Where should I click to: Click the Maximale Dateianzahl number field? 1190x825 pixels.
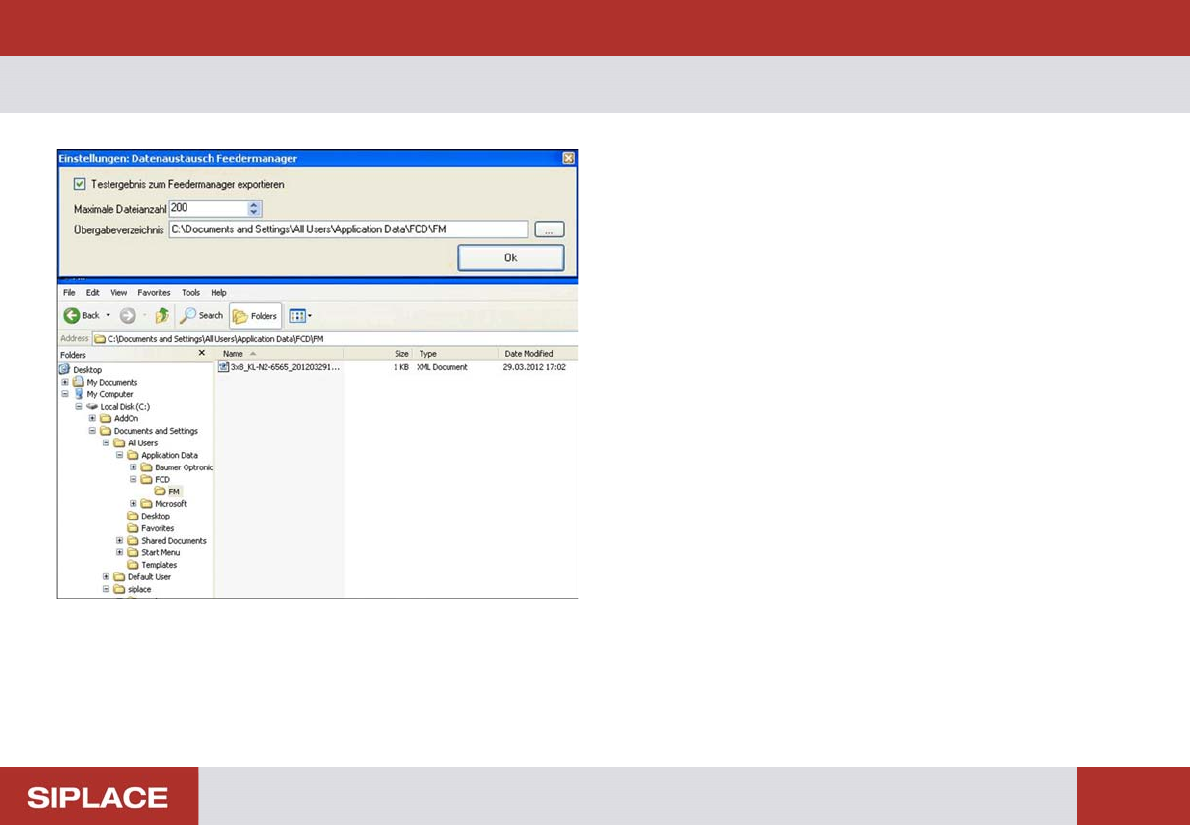point(209,208)
